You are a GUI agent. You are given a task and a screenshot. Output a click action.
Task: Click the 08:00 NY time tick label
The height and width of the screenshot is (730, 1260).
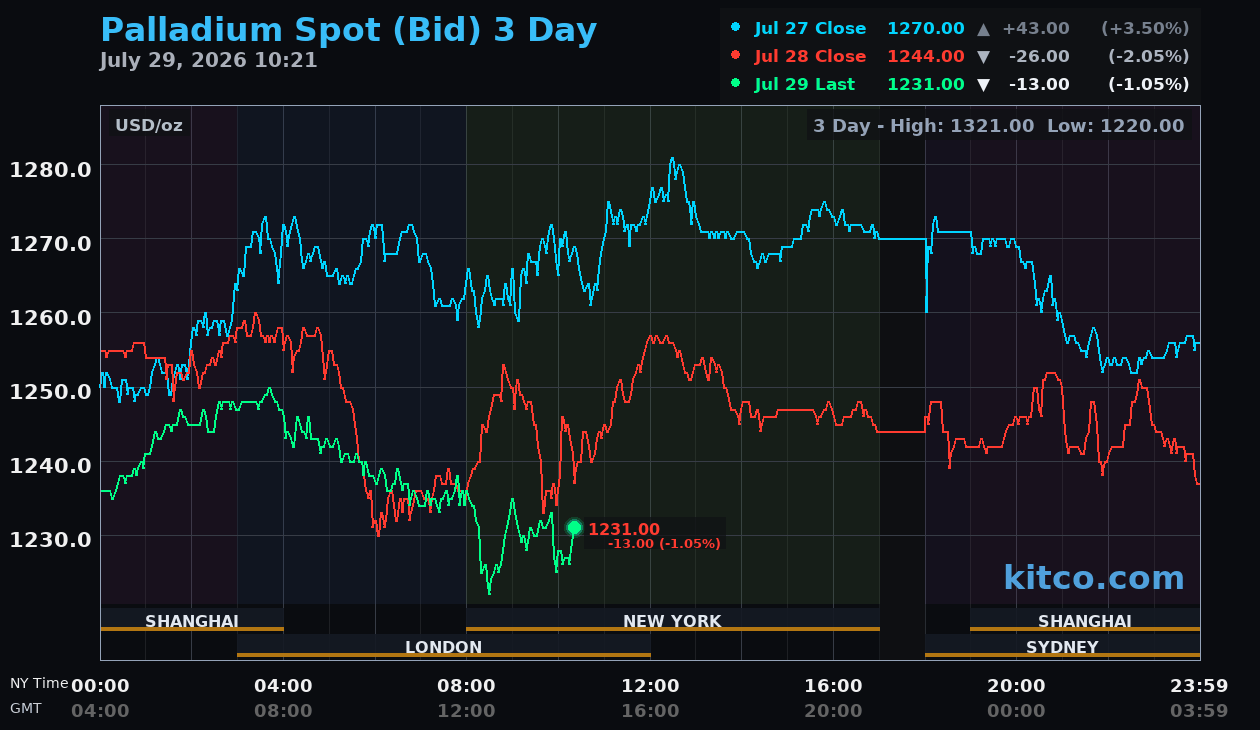(x=466, y=686)
